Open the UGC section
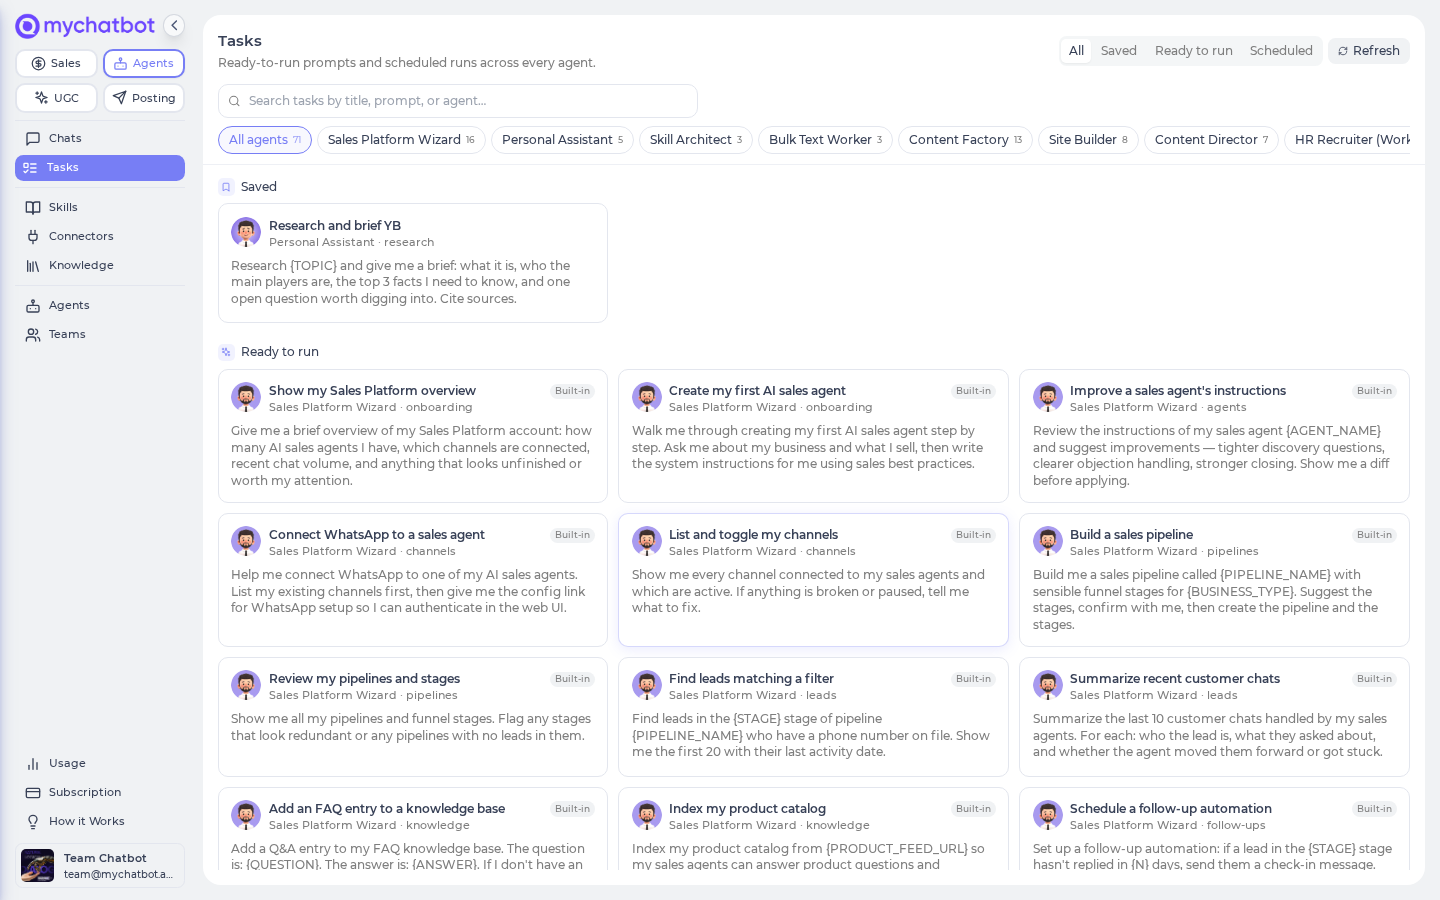The height and width of the screenshot is (900, 1440). point(56,98)
